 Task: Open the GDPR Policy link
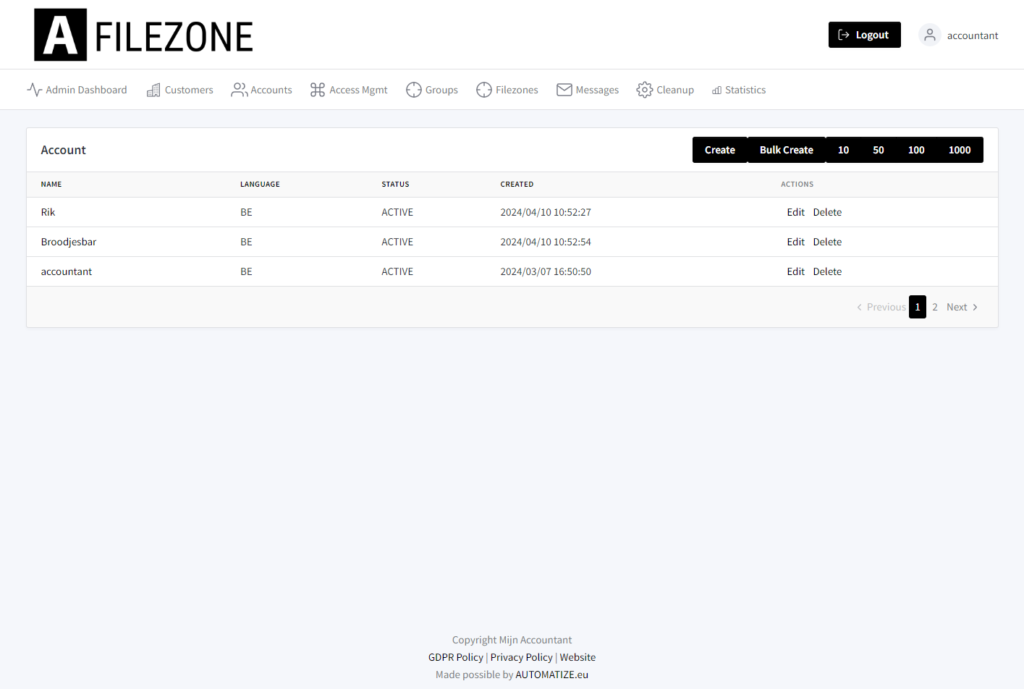(456, 657)
